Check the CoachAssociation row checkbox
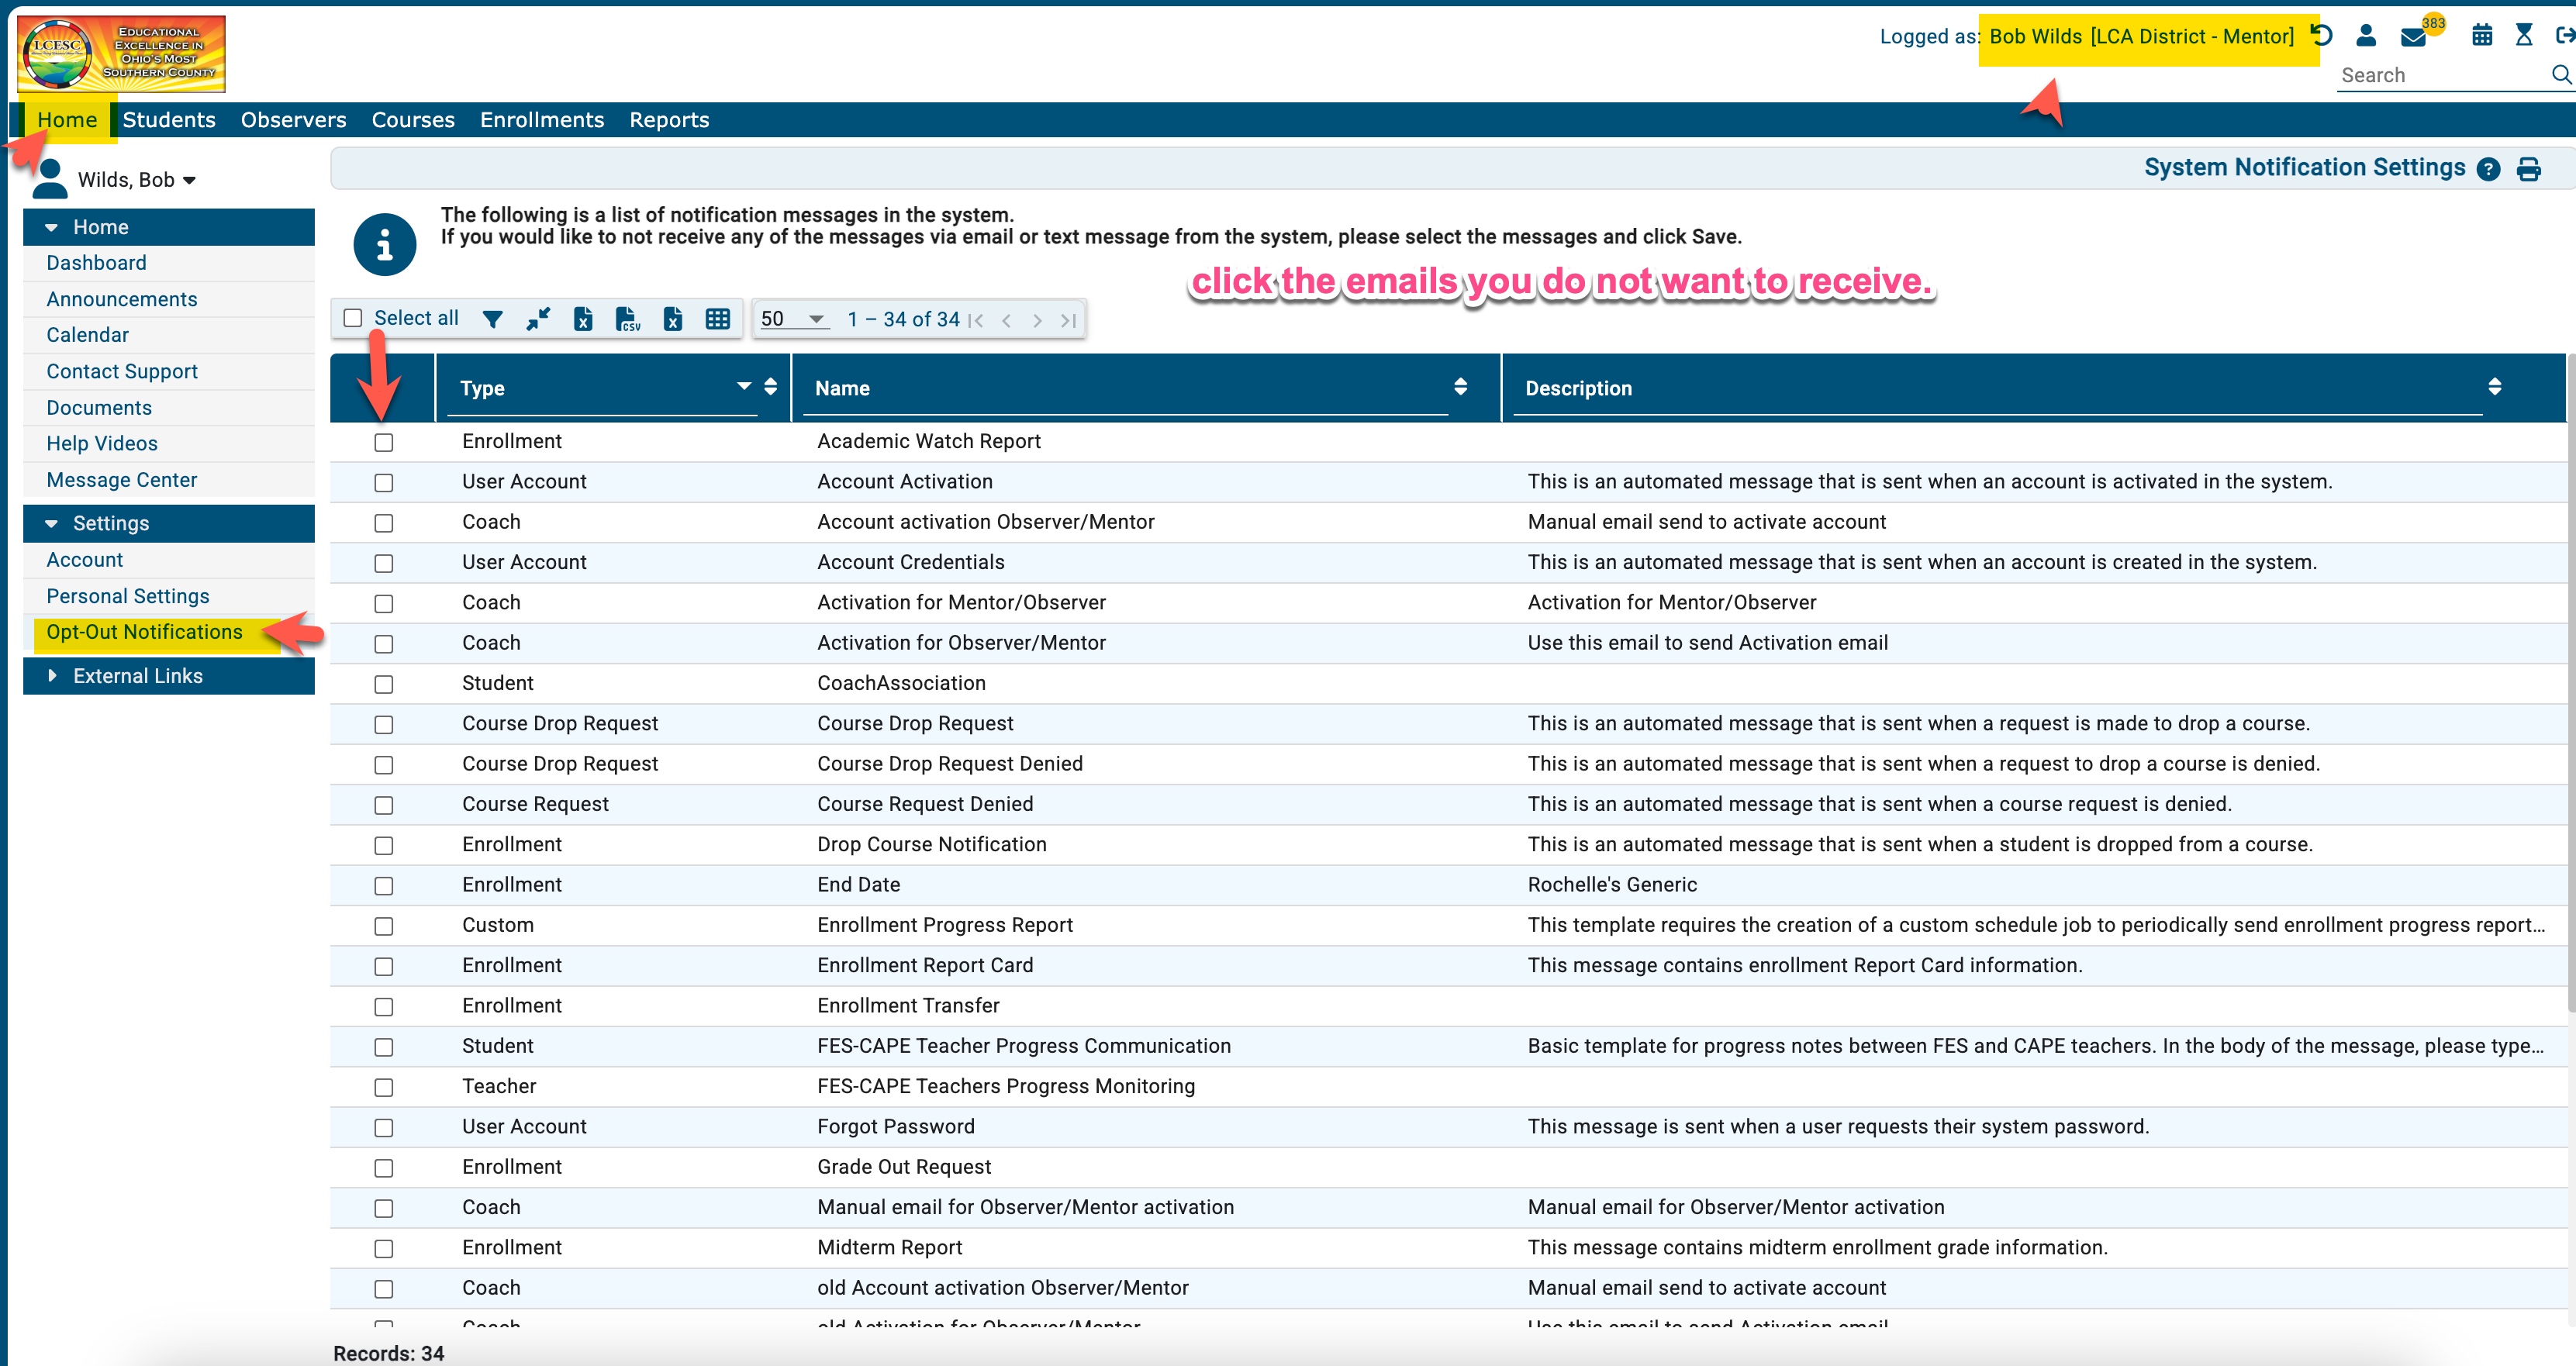 (384, 684)
